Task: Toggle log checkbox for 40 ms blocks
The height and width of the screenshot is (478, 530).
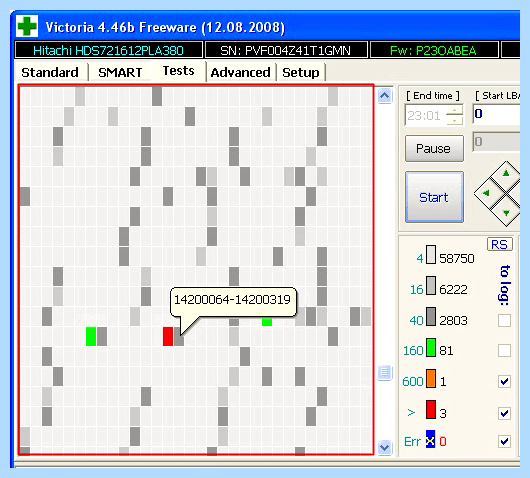Action: [504, 320]
